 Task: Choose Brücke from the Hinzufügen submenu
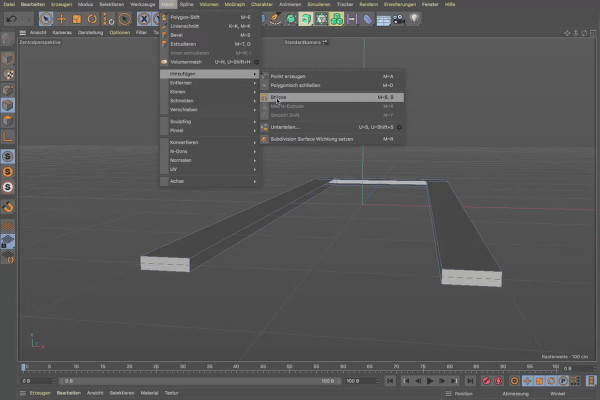click(x=332, y=97)
